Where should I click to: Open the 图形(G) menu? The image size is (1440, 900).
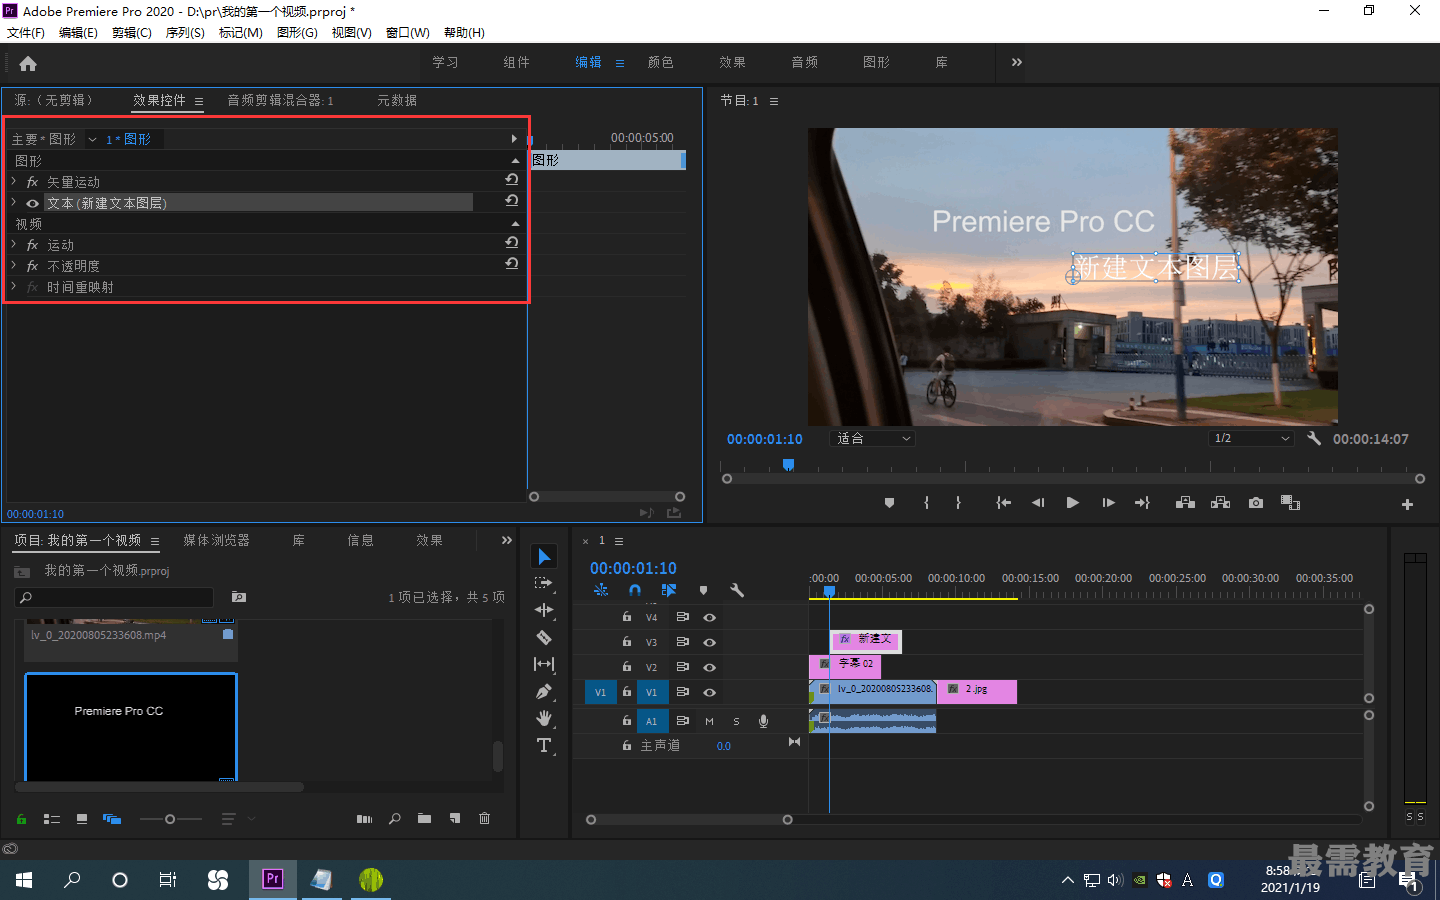(297, 32)
